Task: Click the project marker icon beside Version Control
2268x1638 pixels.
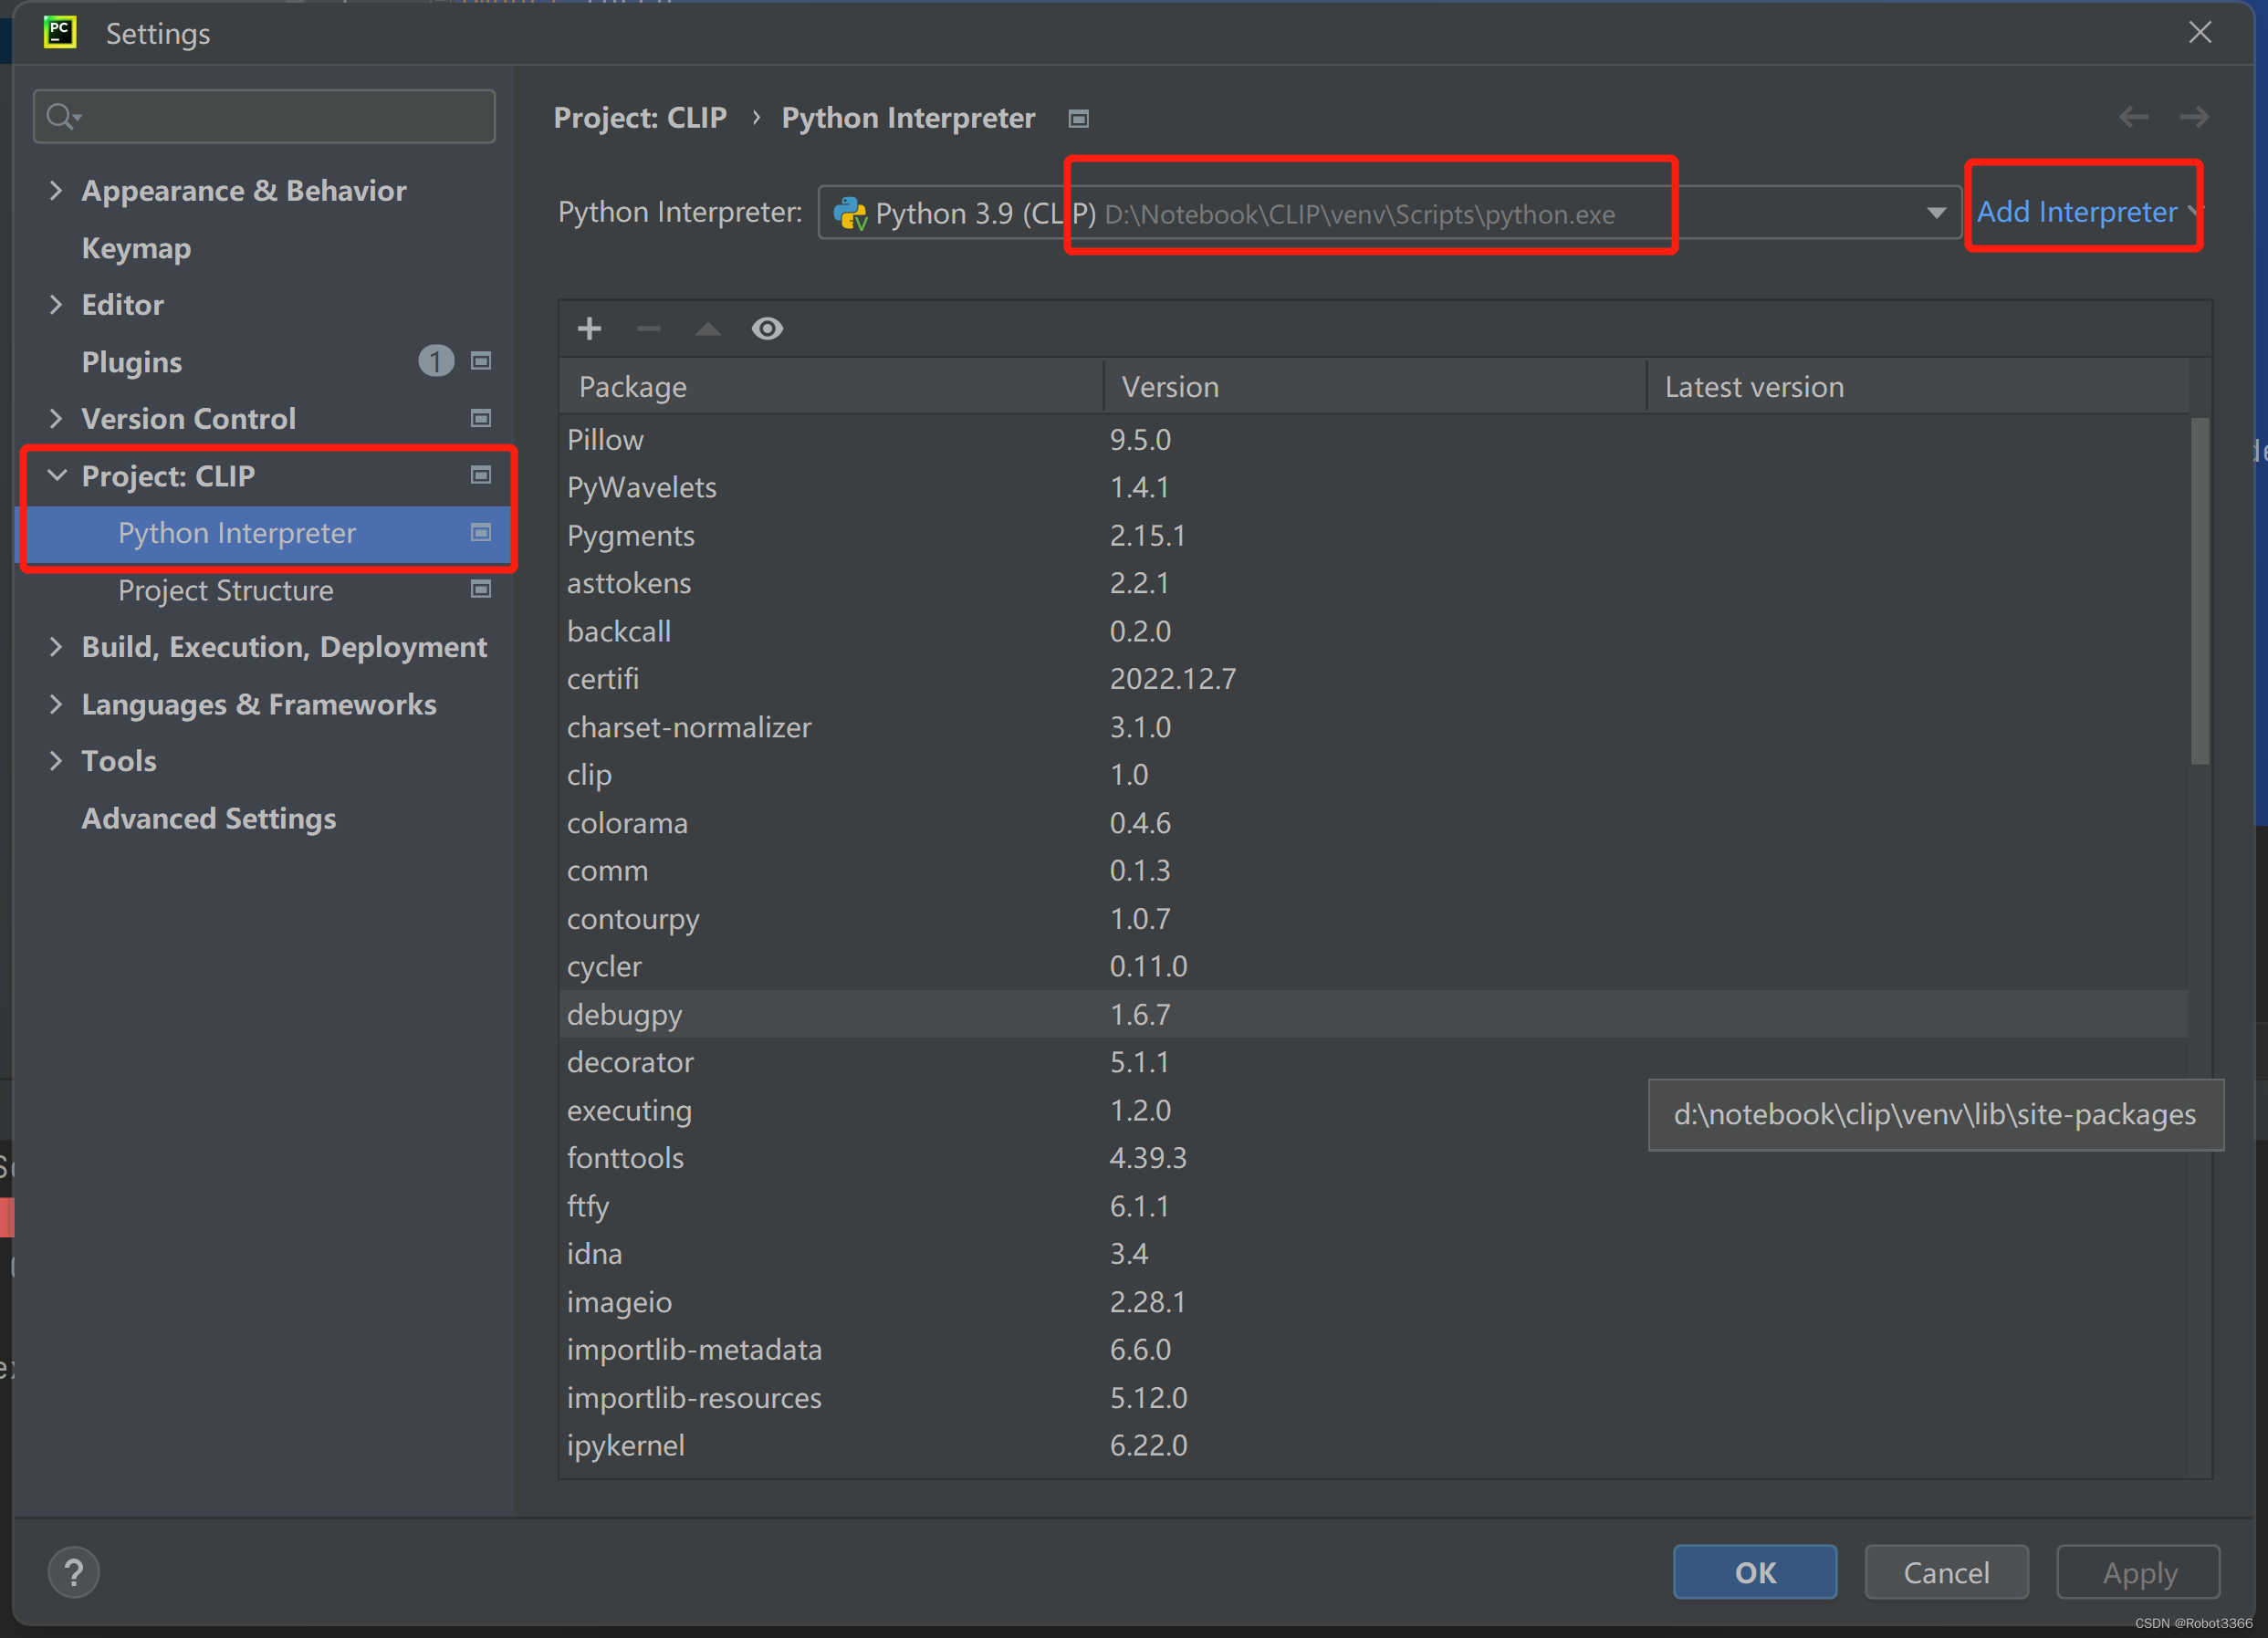Action: pyautogui.click(x=481, y=418)
